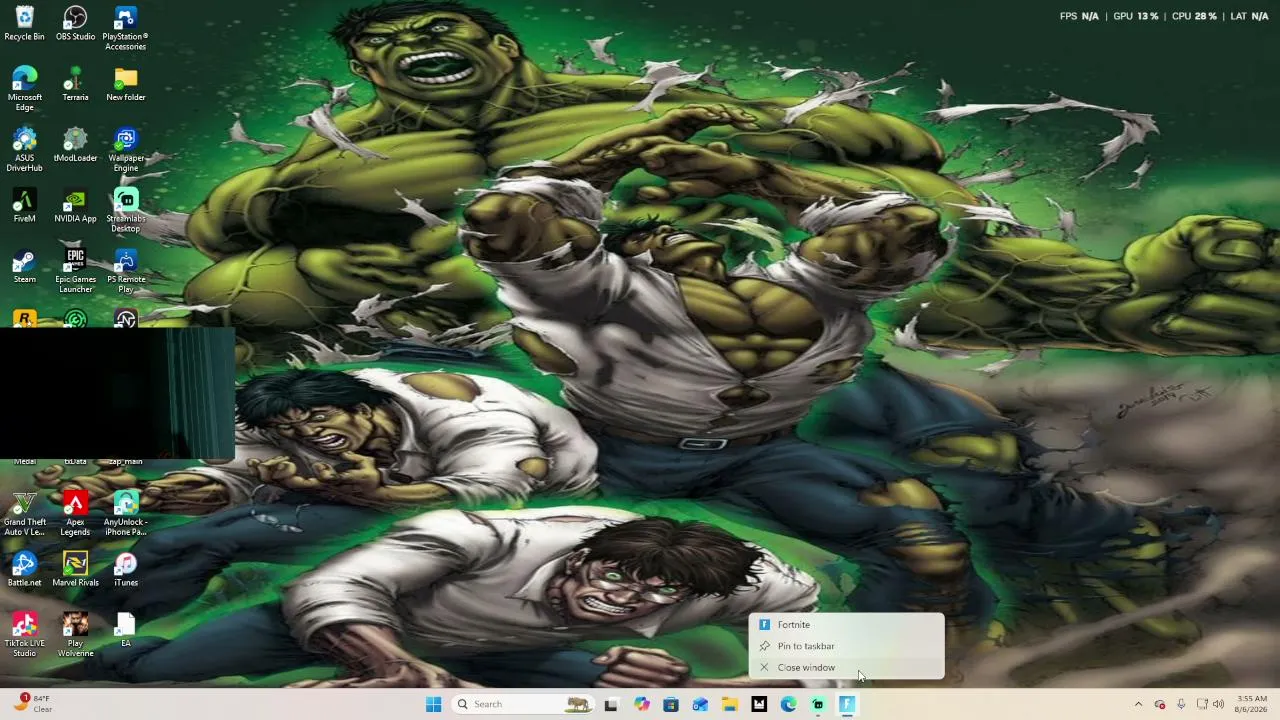
Task: Open the volume control in system tray
Action: [x=1218, y=704]
